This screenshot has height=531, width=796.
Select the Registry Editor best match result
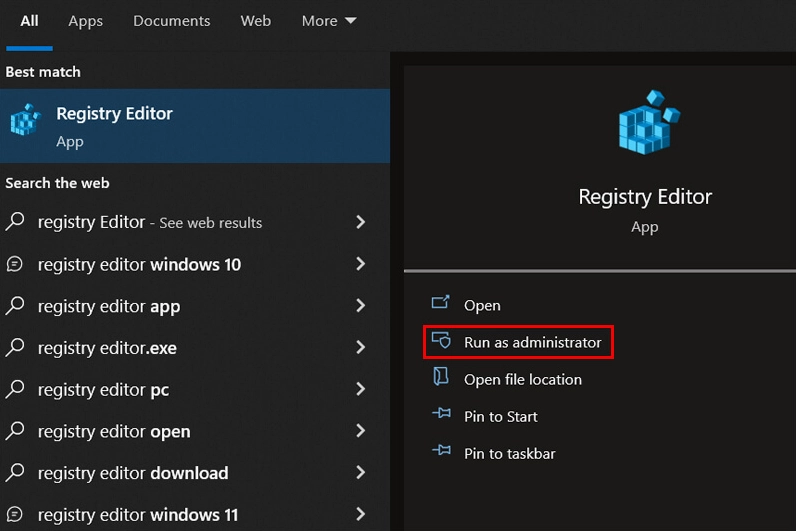pyautogui.click(x=195, y=126)
